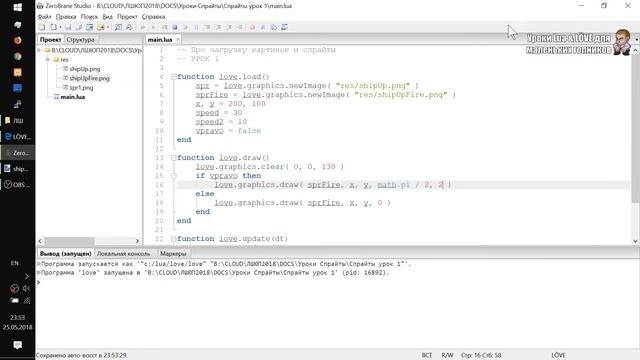Click the Step Out toolbar icon
Screen dimensions: 640x360
[x=229, y=27]
